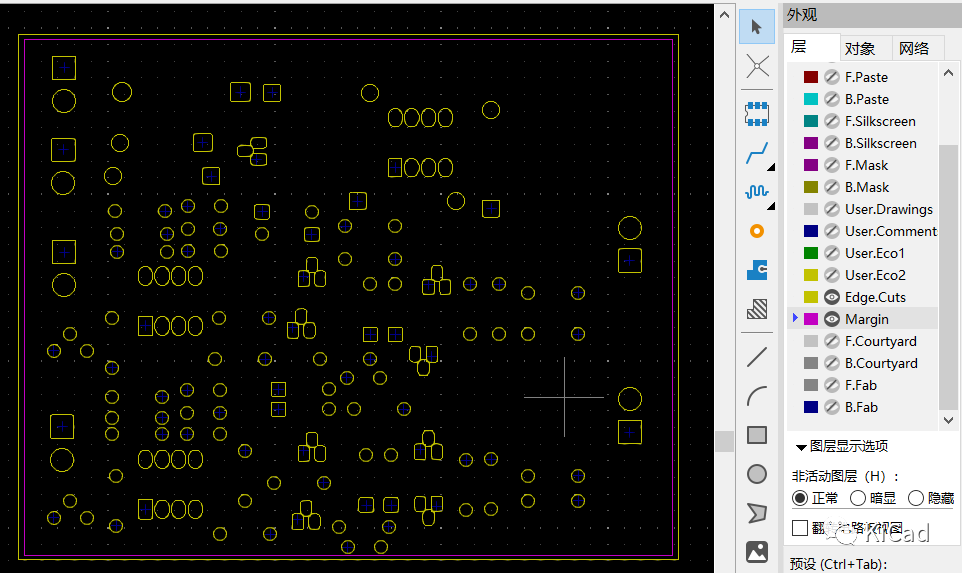Show the B.Fab layer
Viewport: 962px width, 573px height.
click(x=832, y=407)
